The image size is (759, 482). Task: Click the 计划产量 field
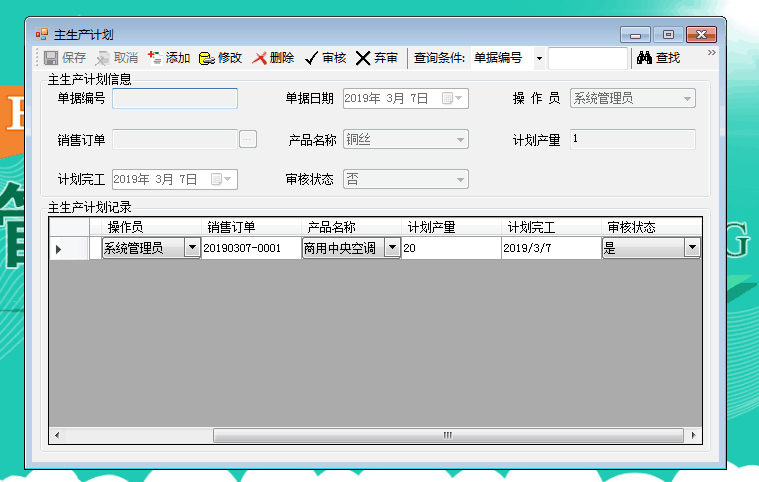[633, 139]
